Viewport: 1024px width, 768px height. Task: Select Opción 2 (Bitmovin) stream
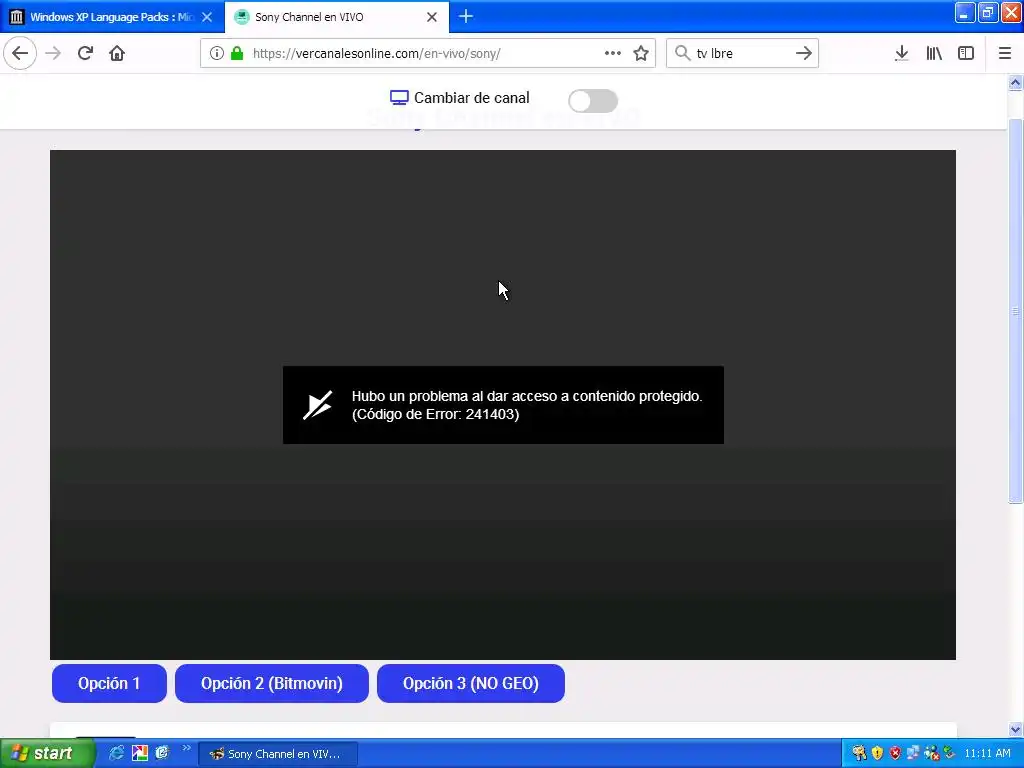coord(272,683)
